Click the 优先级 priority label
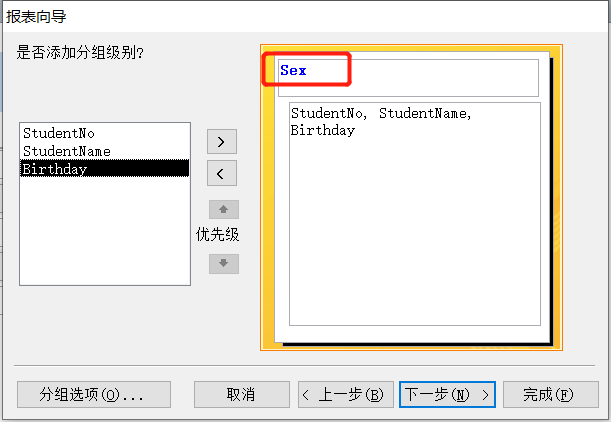This screenshot has height=422, width=611. 218,235
